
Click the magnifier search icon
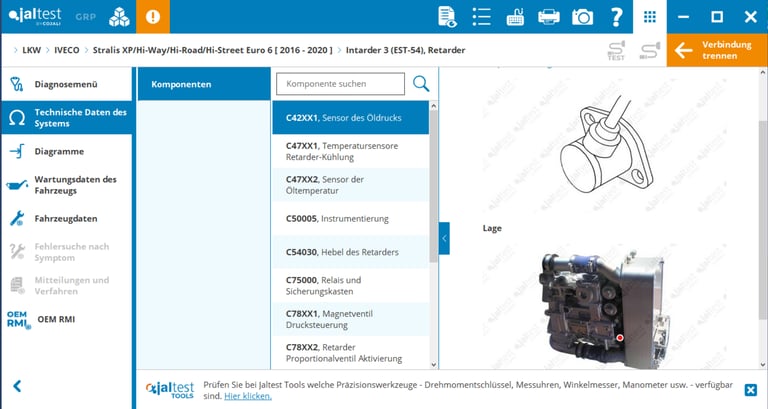[421, 84]
